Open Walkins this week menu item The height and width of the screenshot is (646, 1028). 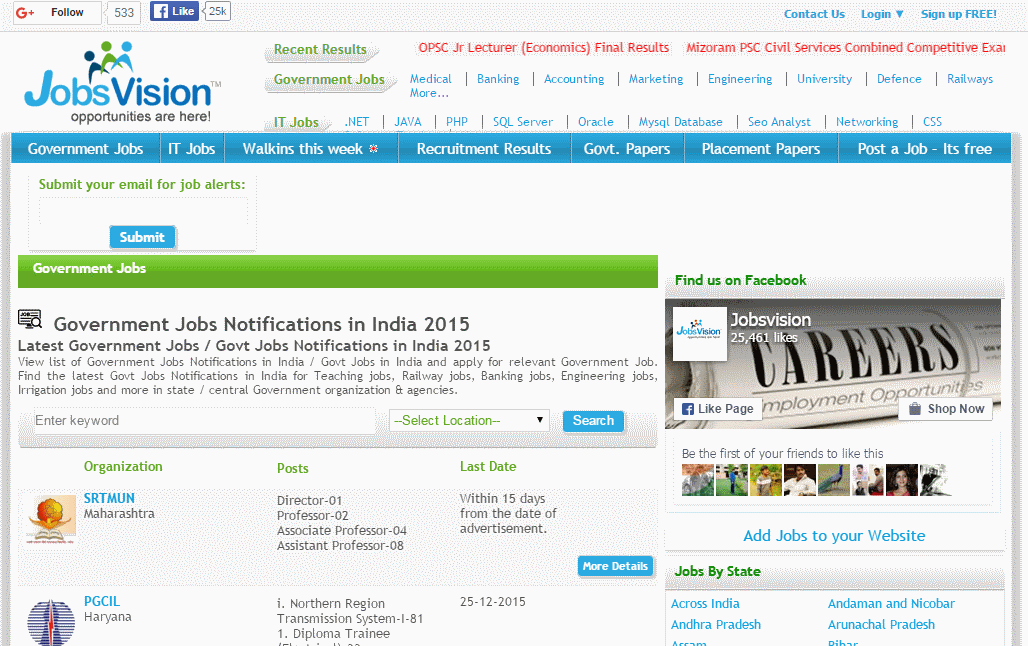point(311,149)
